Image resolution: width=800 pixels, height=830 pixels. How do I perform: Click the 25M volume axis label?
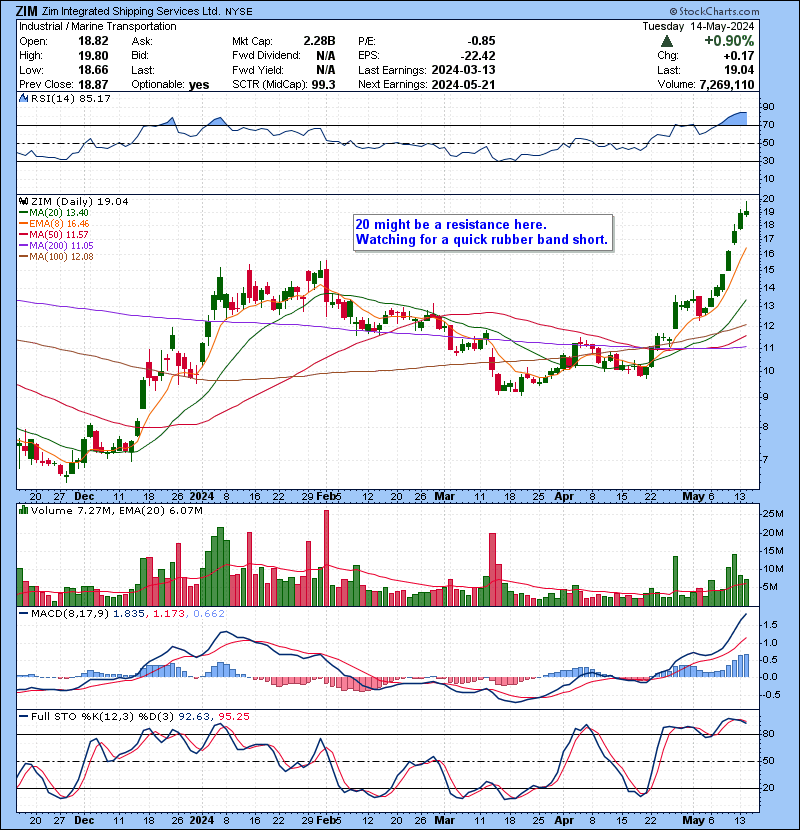tap(772, 513)
